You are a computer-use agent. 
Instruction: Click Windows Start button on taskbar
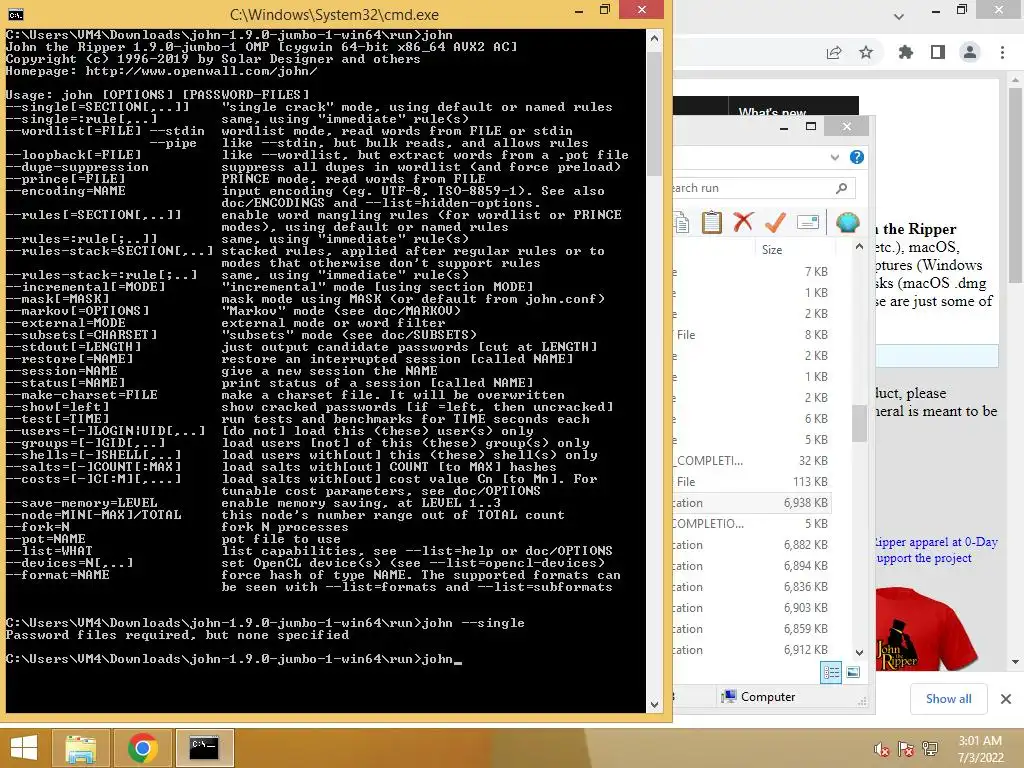[24, 748]
